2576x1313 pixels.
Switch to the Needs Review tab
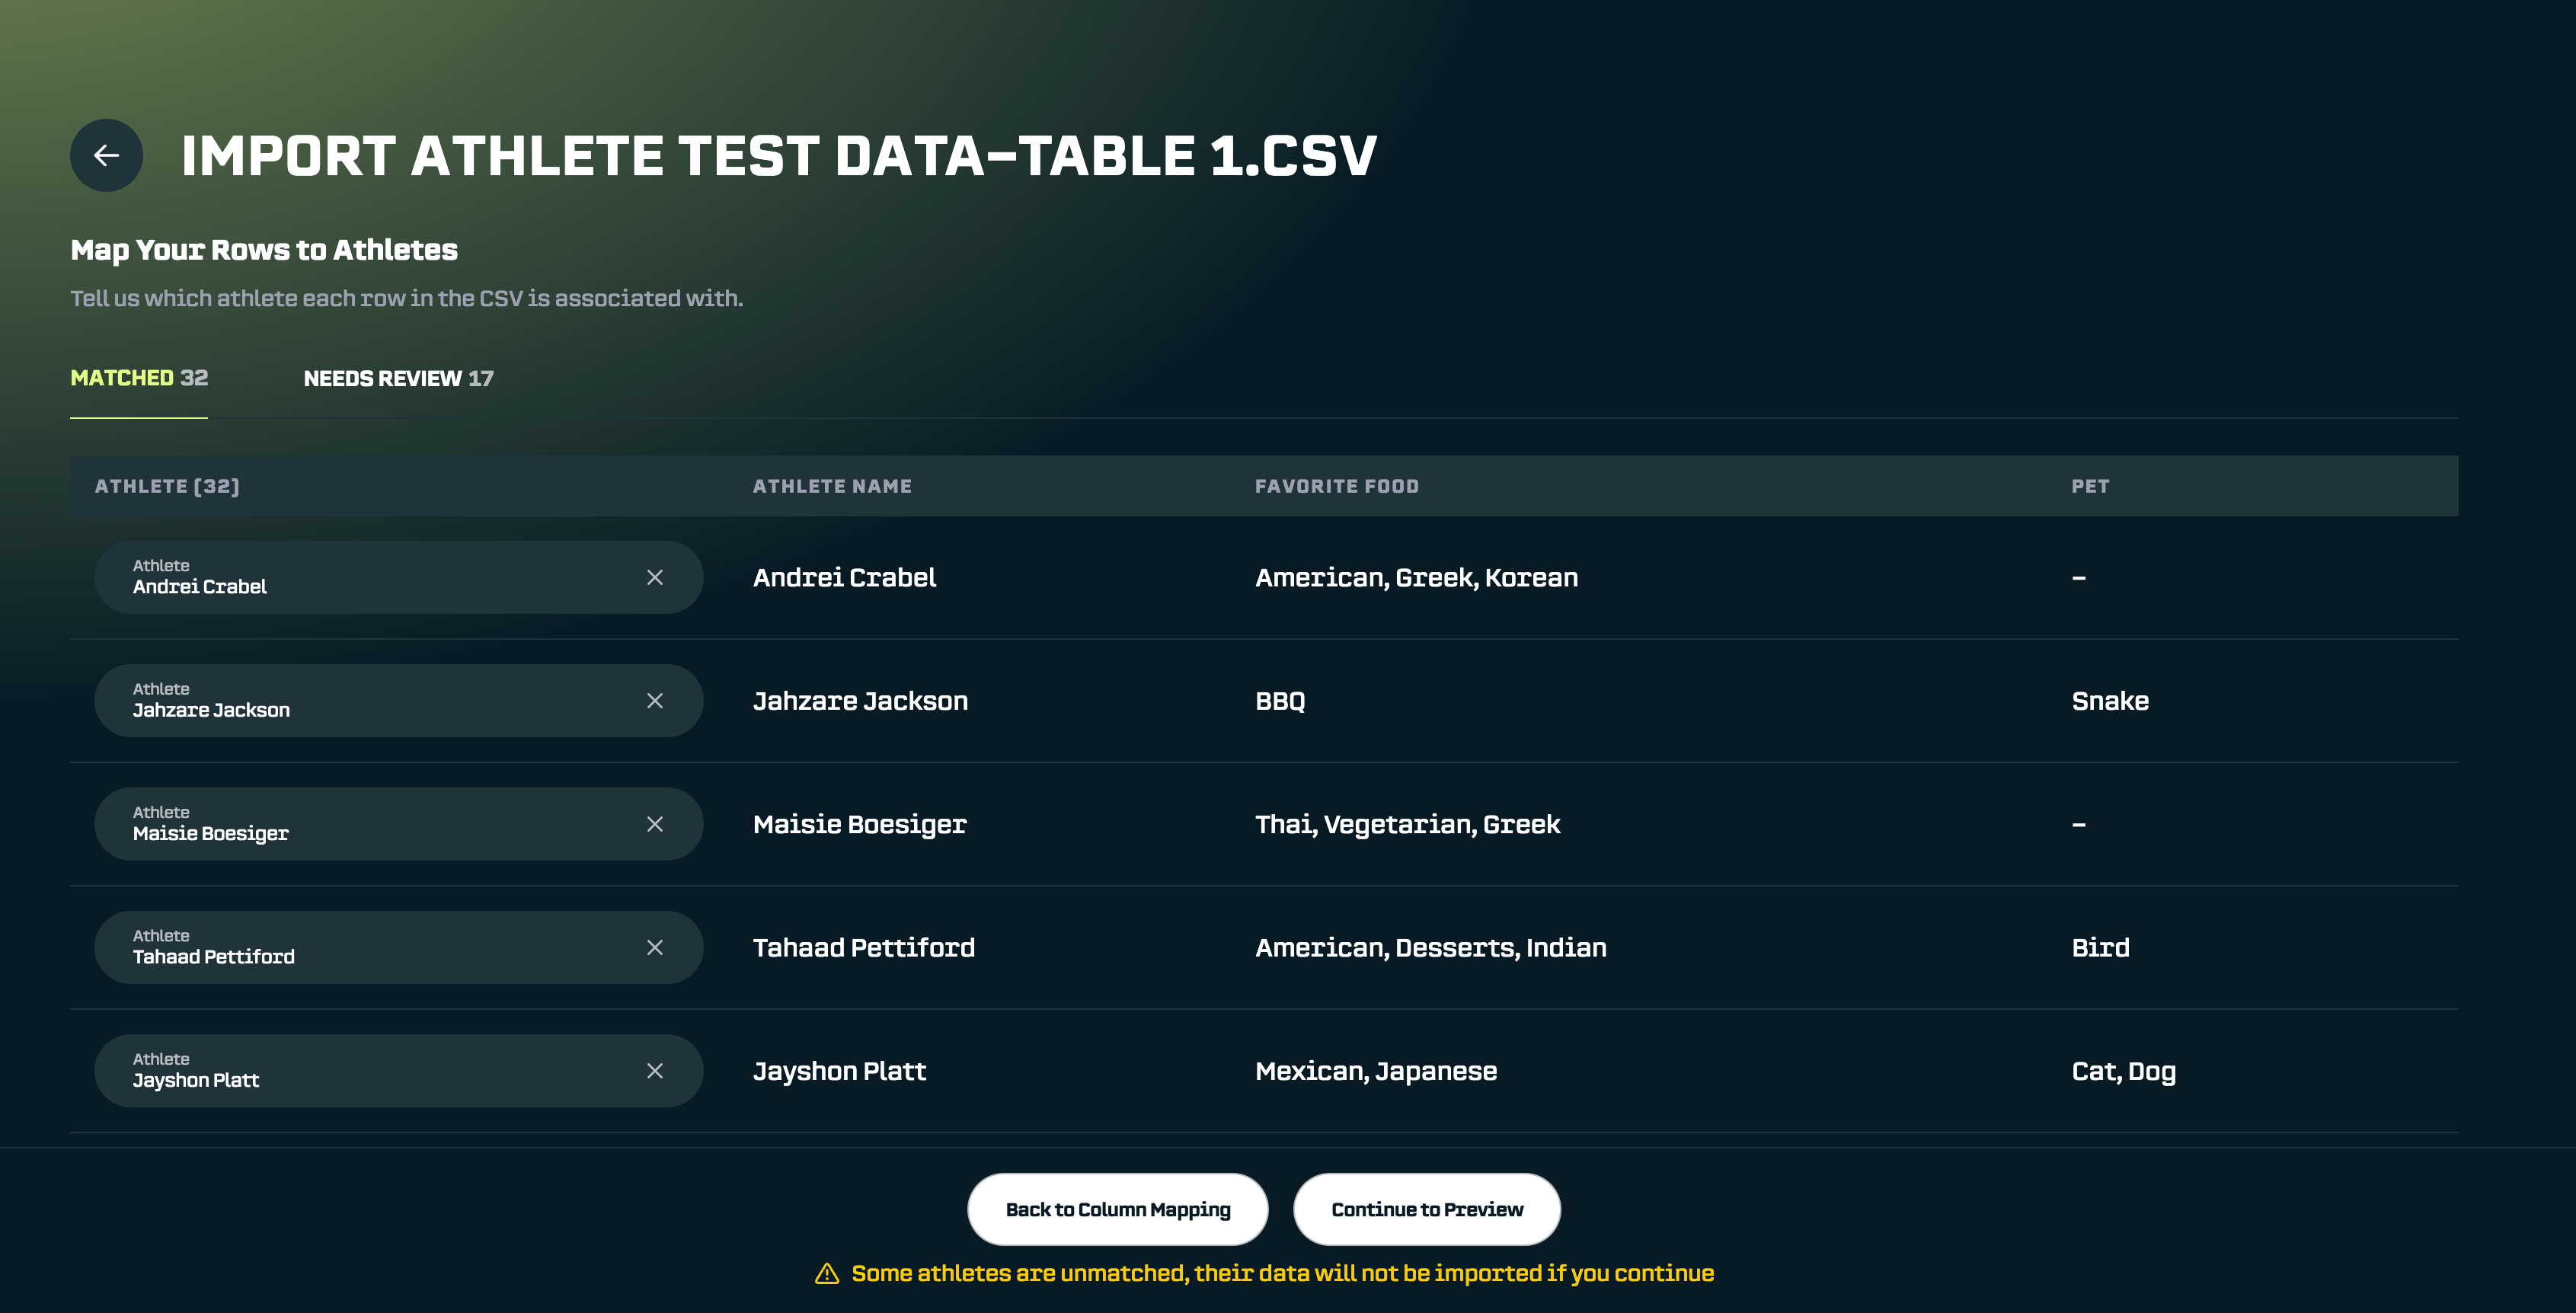click(398, 379)
